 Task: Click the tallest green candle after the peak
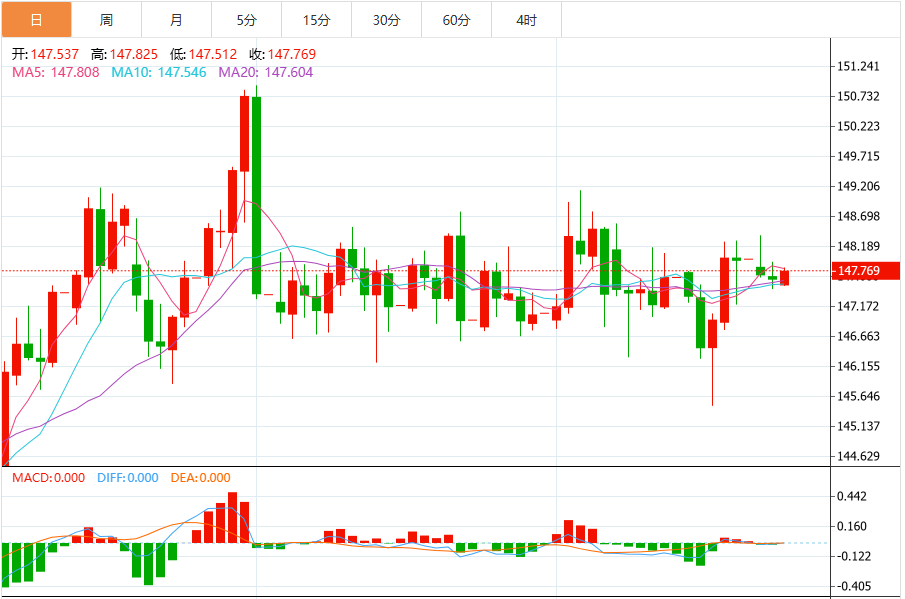point(256,195)
